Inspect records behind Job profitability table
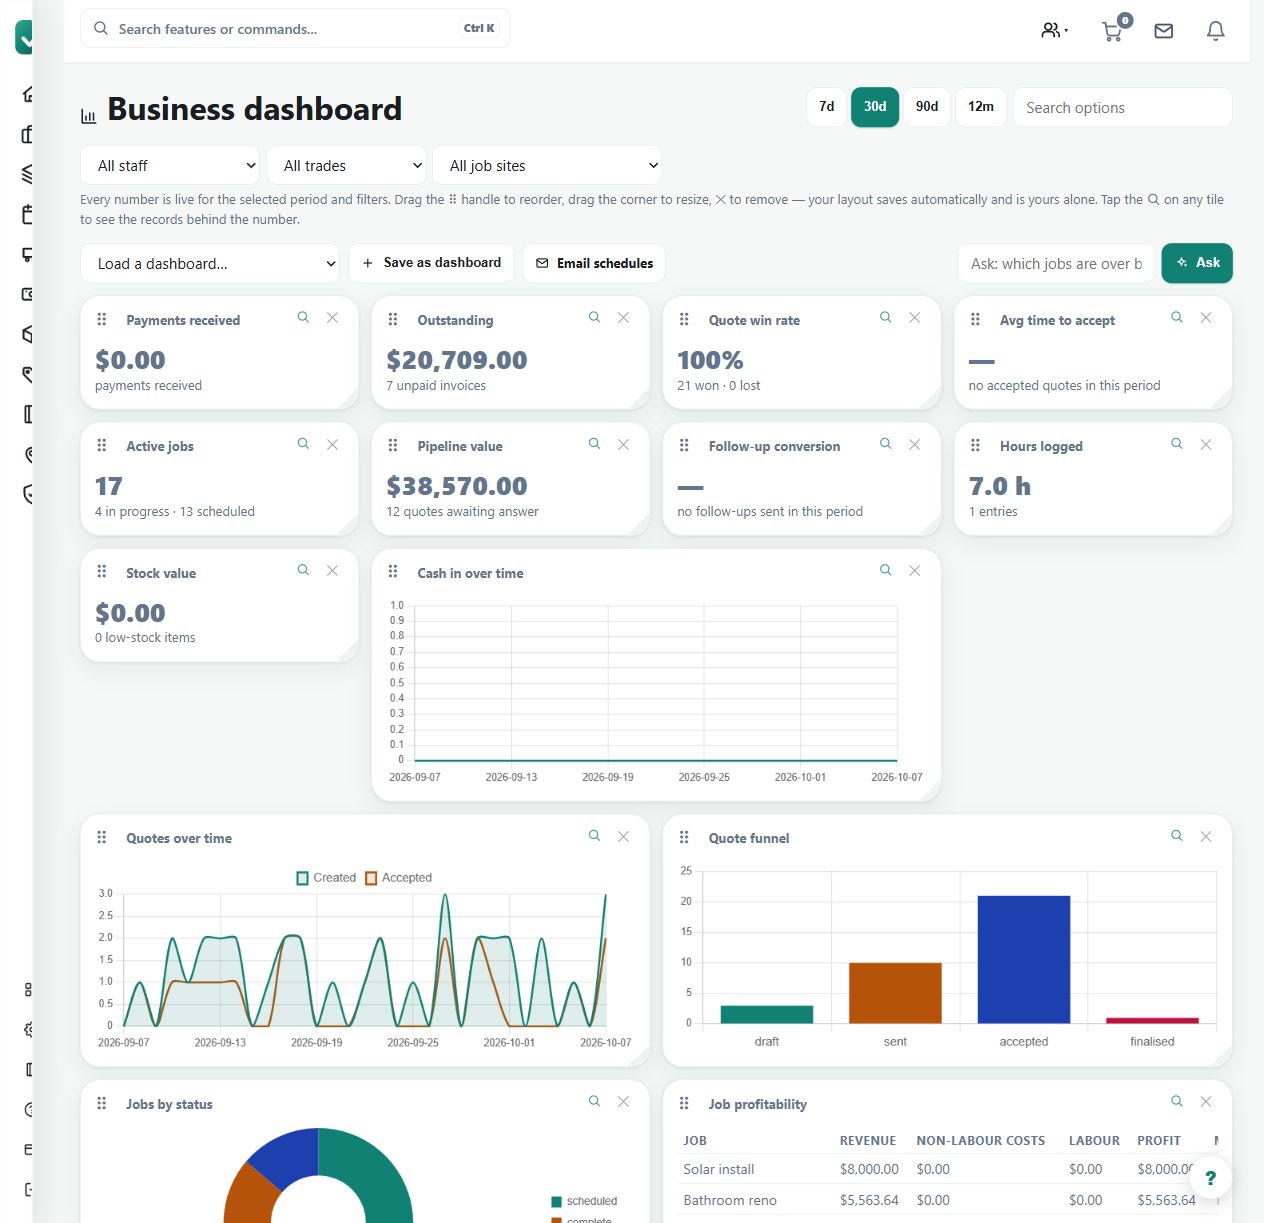Viewport: 1264px width, 1223px height. pos(1177,1101)
